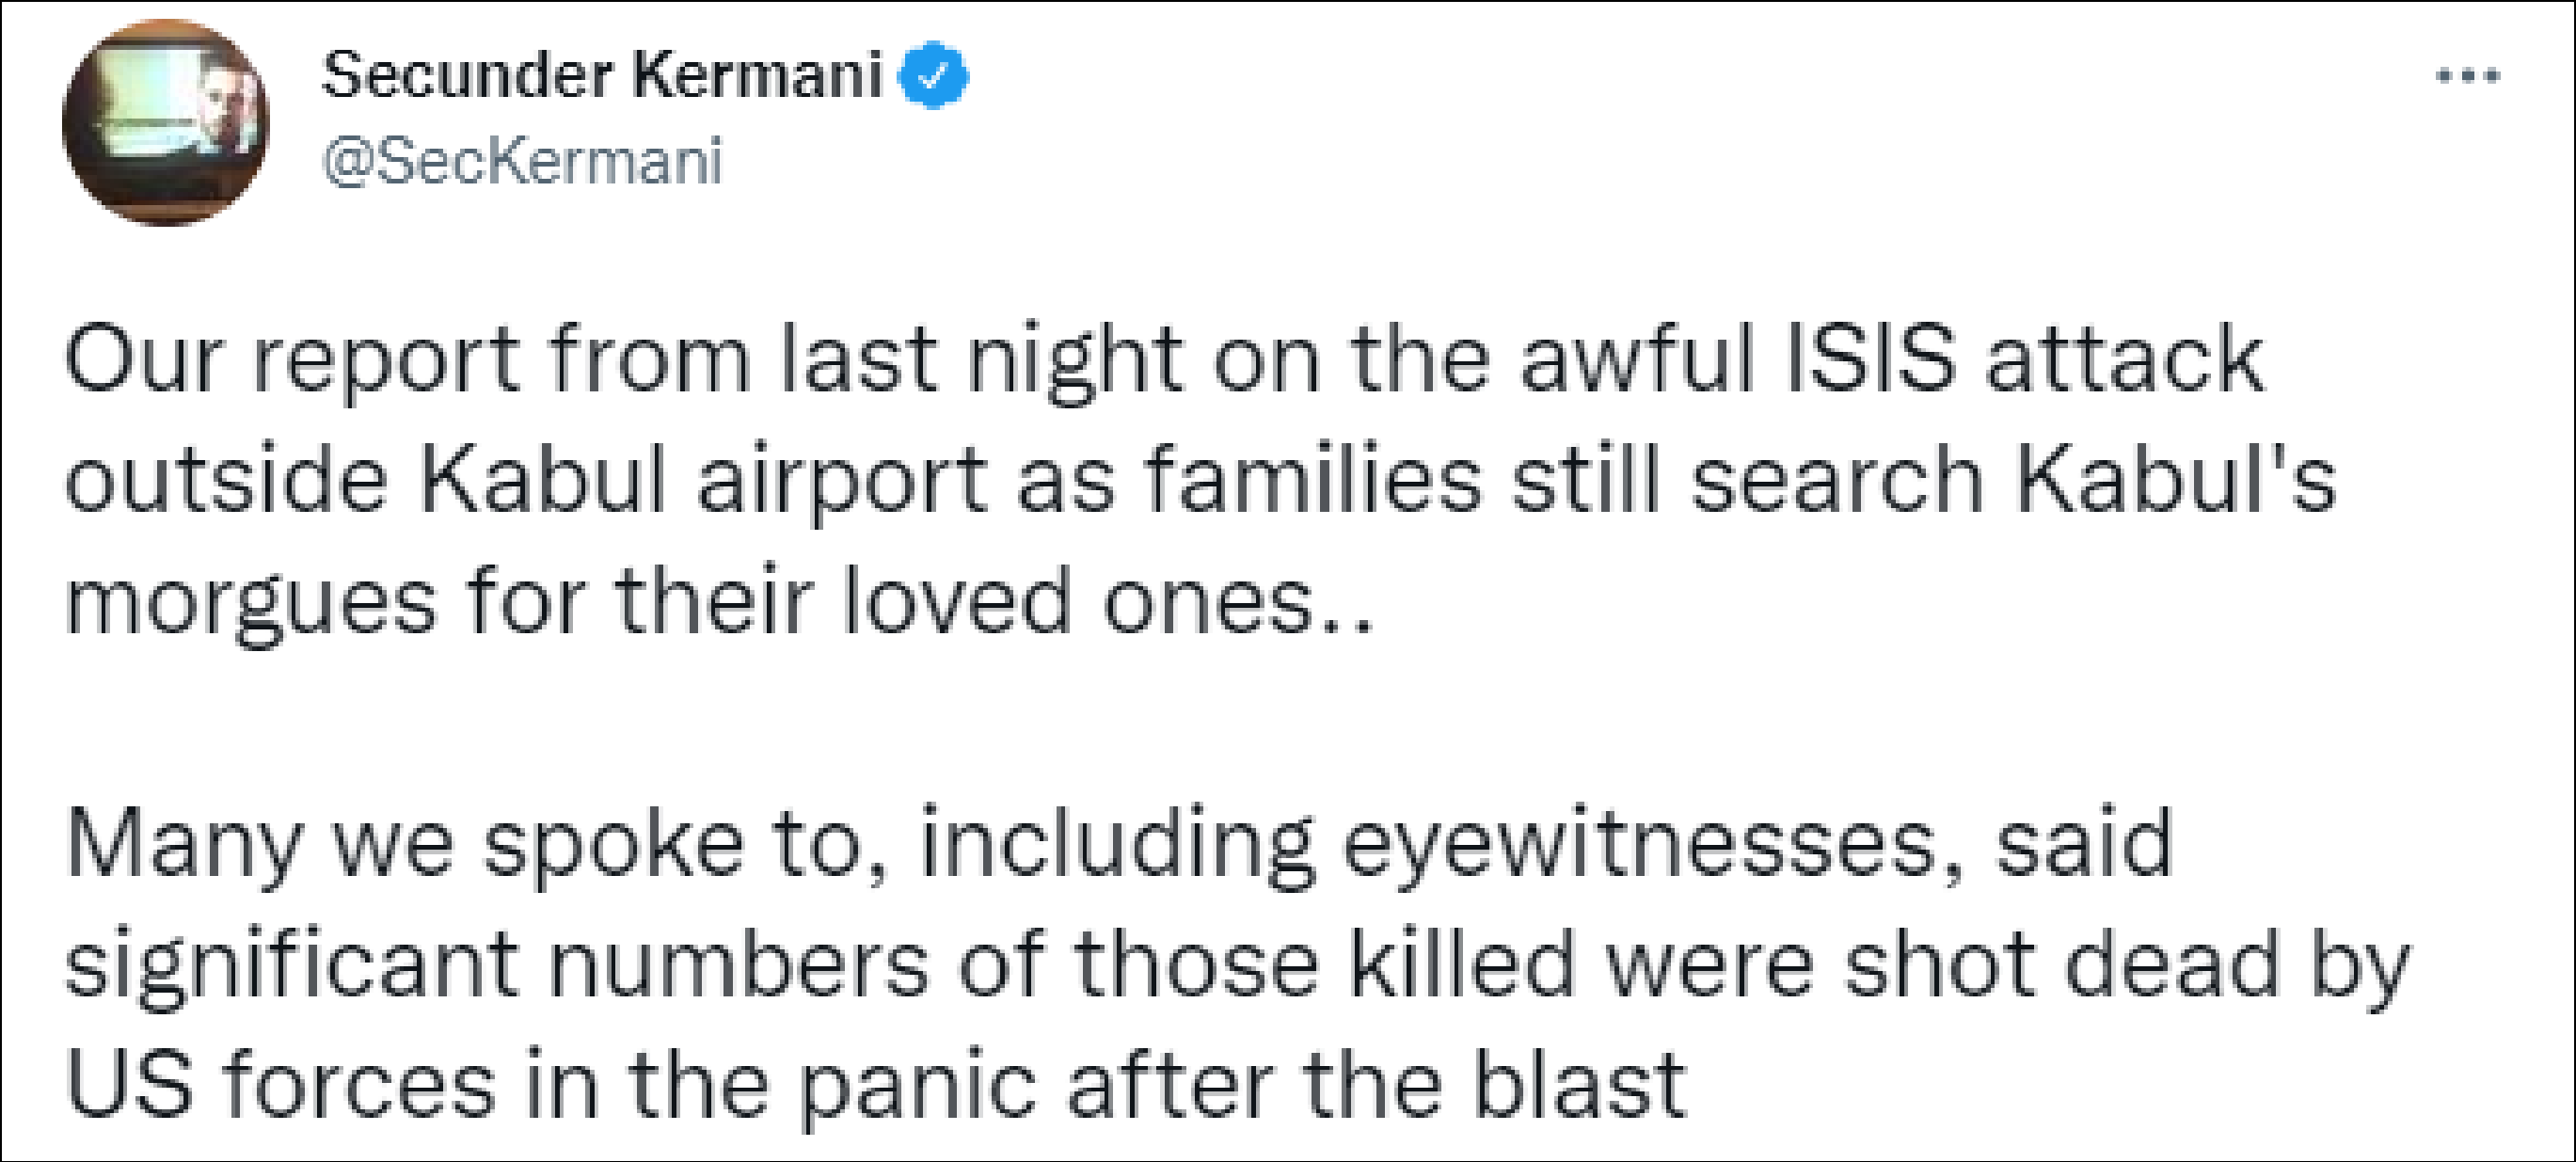Click the word "airport" in the second line
Viewport: 2576px width, 1162px height.
[x=842, y=483]
